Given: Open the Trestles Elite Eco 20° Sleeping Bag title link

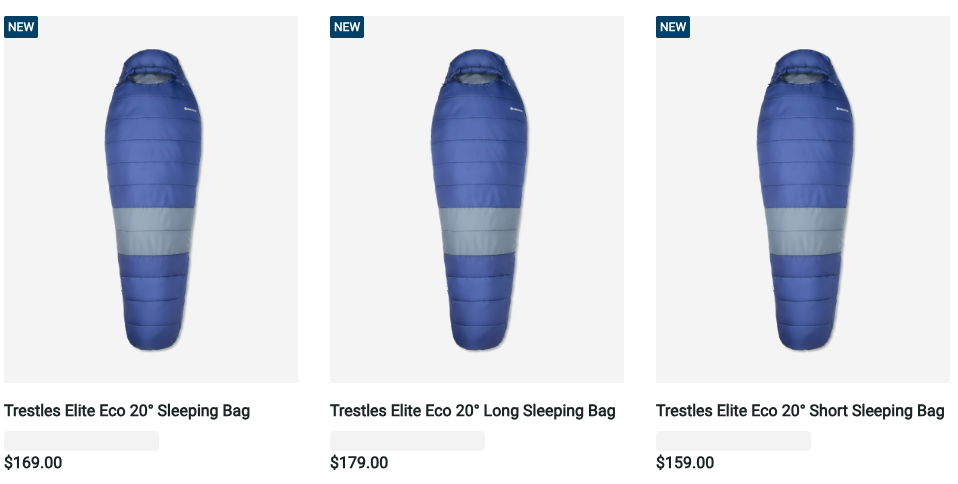Looking at the screenshot, I should point(127,411).
